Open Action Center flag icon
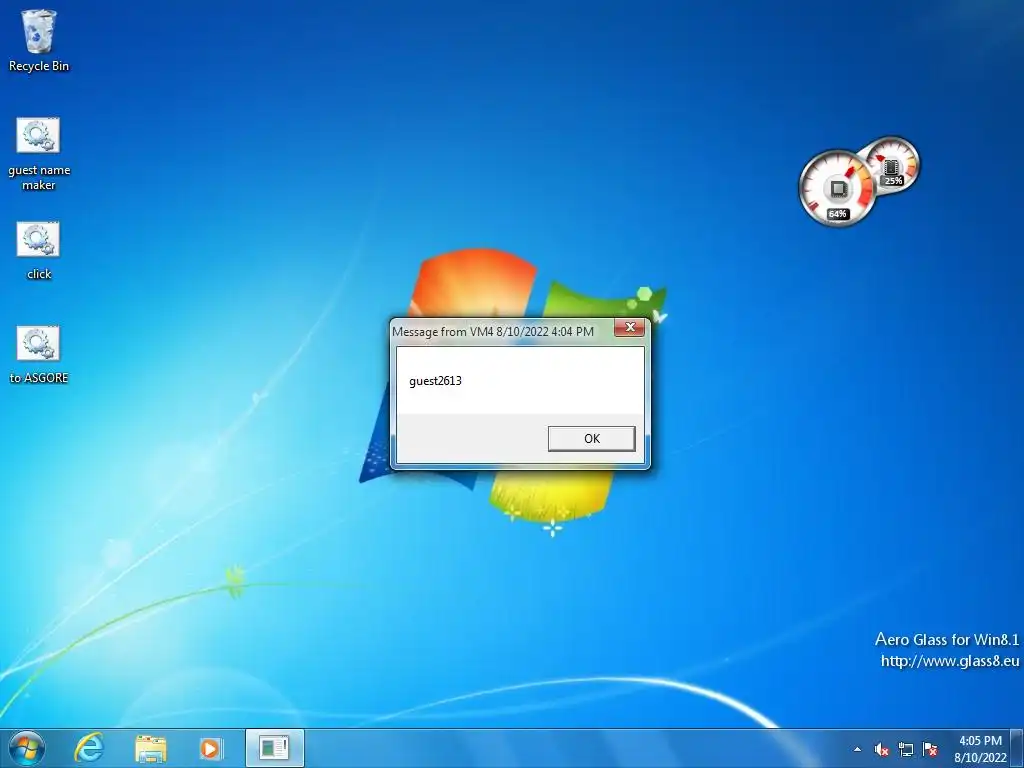This screenshot has height=768, width=1024. pos(930,749)
